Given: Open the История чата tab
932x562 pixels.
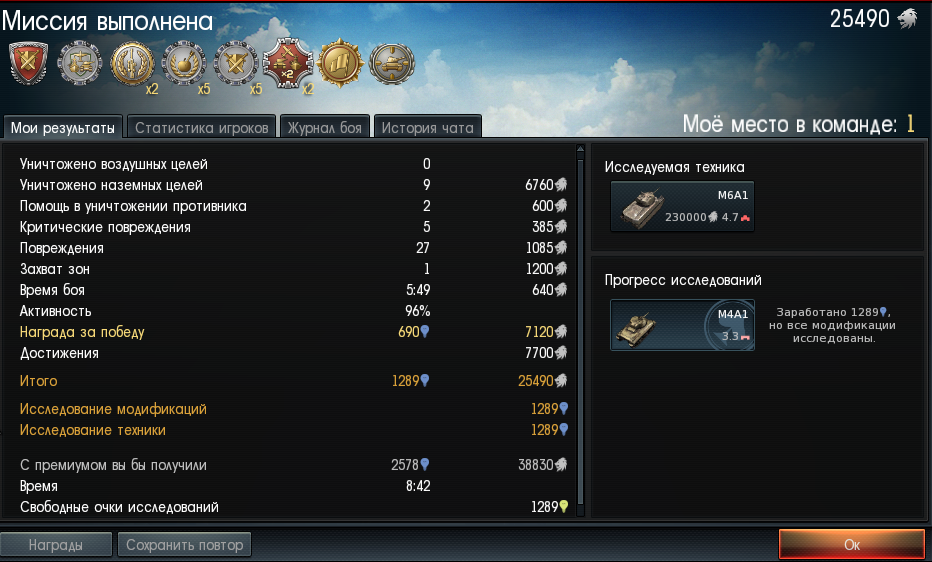Looking at the screenshot, I should 427,127.
